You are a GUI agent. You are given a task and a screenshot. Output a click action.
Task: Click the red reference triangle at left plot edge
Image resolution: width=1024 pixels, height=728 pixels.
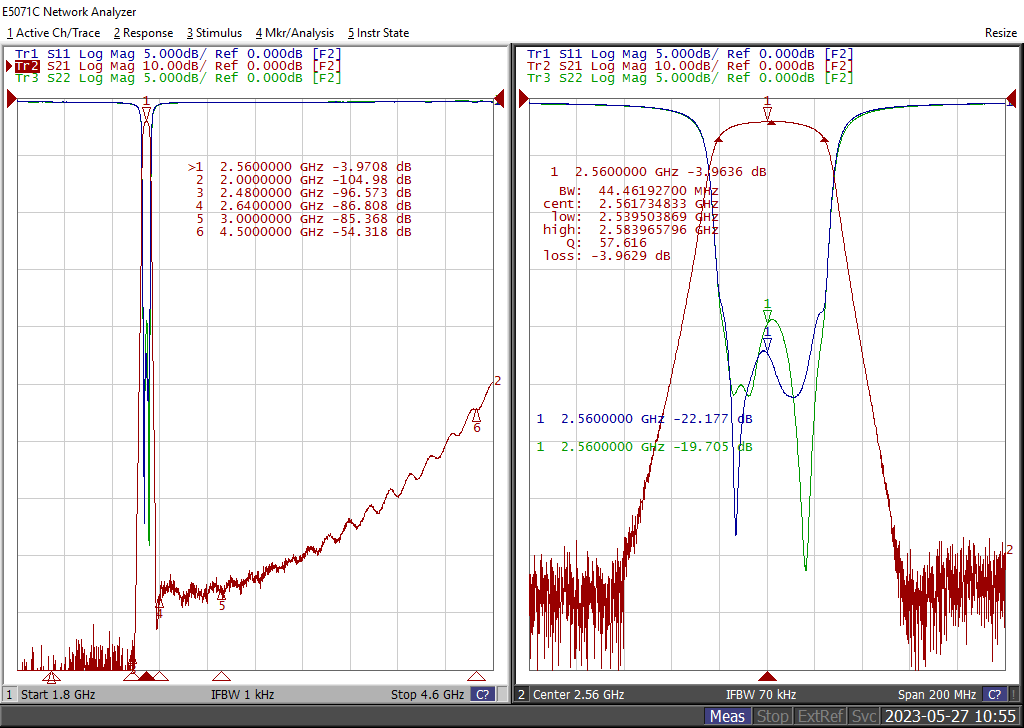12,98
